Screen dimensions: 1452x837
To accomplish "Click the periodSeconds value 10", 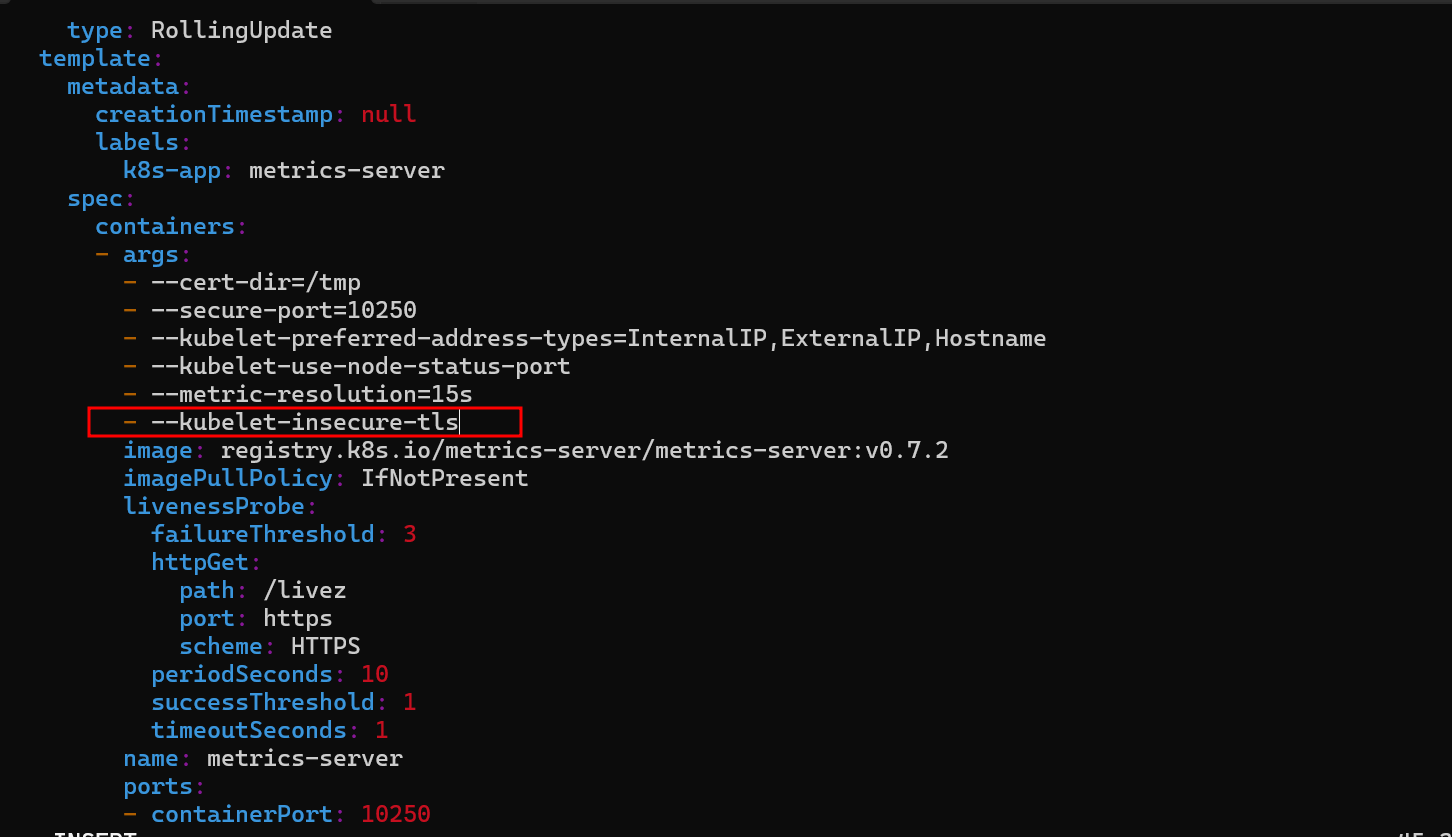I will tap(375, 674).
